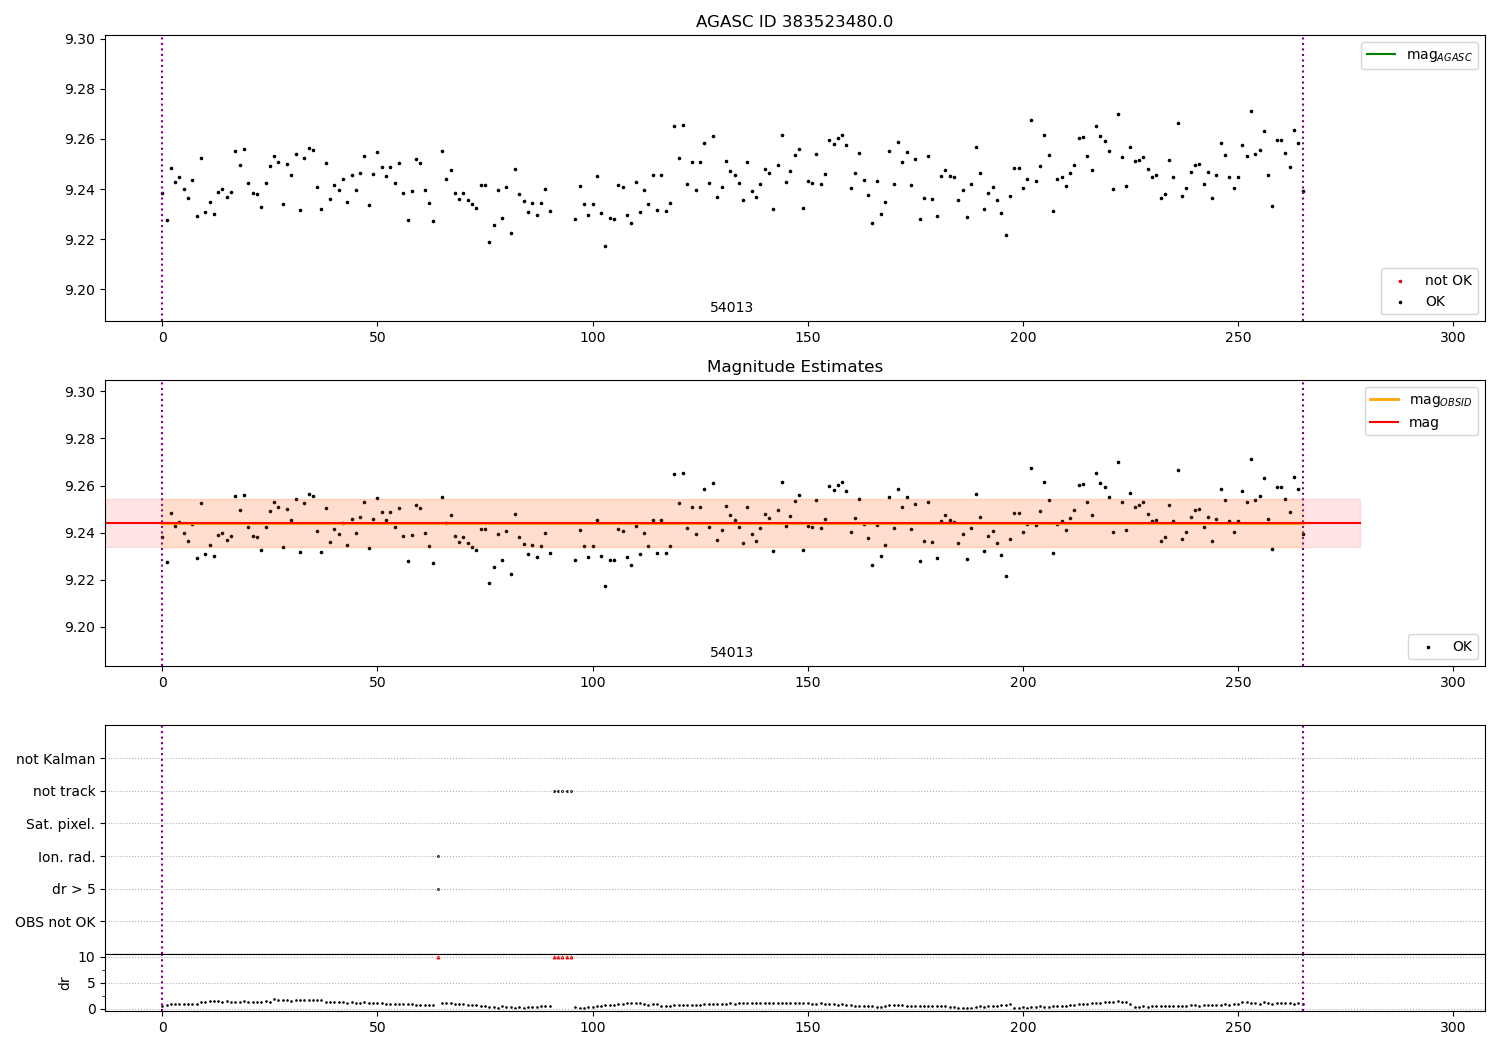Click y-tick '9.20' of Magnitude Estimates plot

[x=80, y=628]
